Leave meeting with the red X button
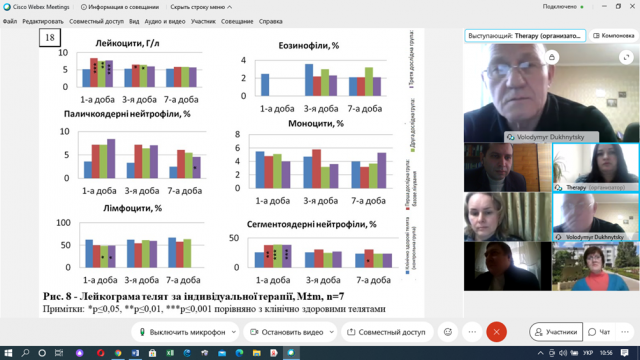This screenshot has width=640, height=360. [x=496, y=332]
